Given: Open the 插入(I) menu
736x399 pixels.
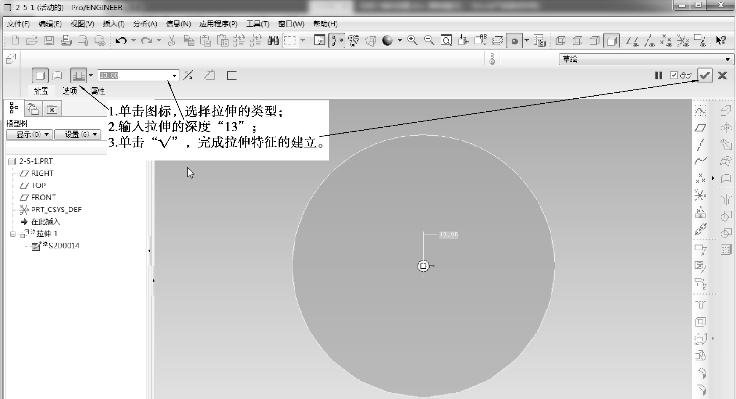Looking at the screenshot, I should (x=113, y=23).
